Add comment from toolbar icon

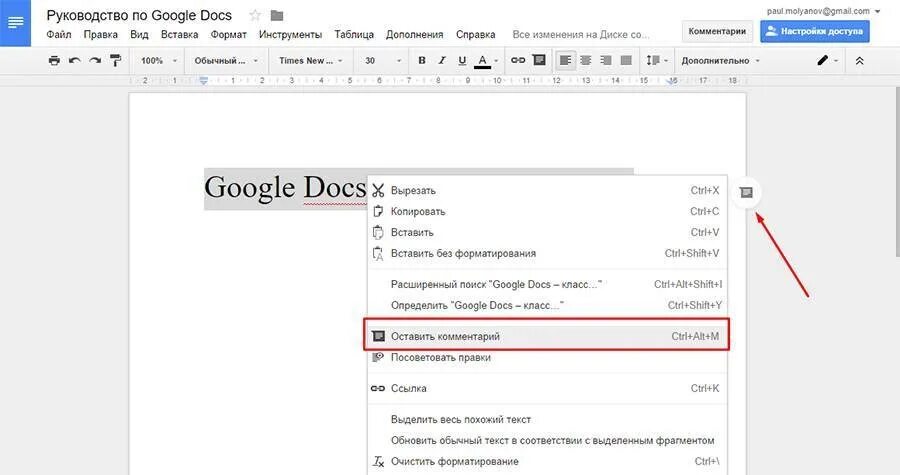pos(539,60)
